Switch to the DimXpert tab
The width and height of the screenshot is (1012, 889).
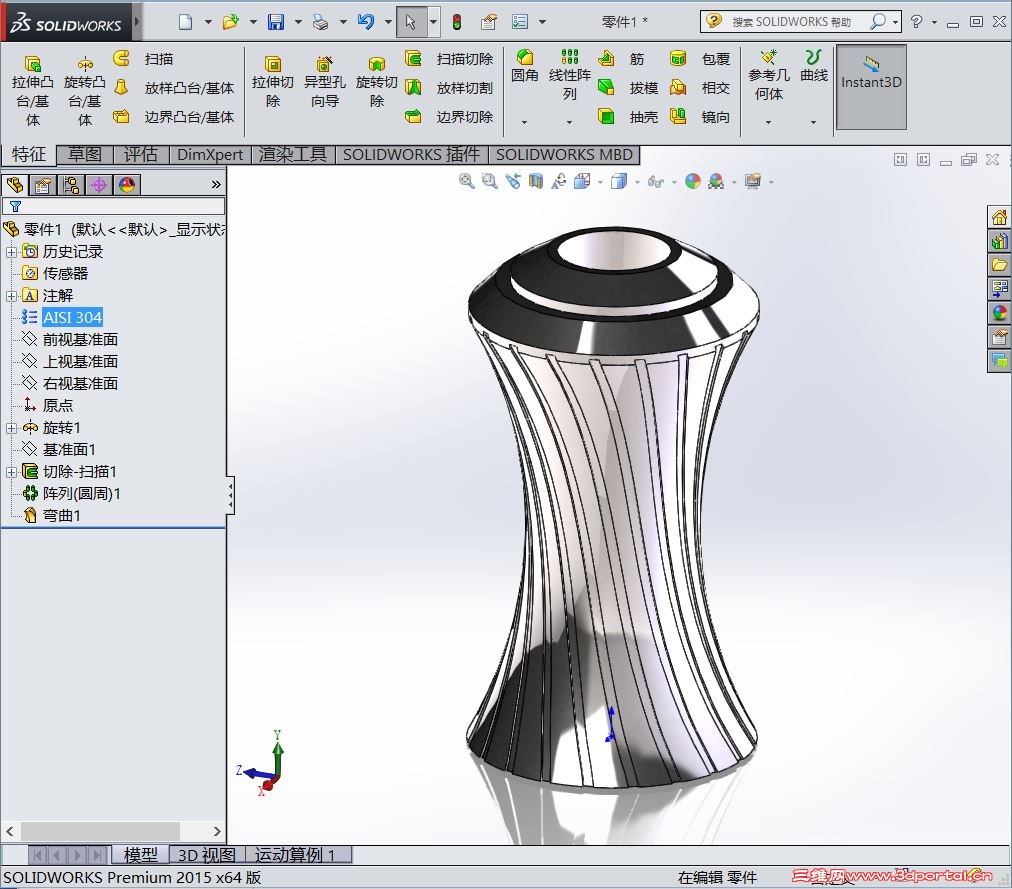click(x=210, y=155)
